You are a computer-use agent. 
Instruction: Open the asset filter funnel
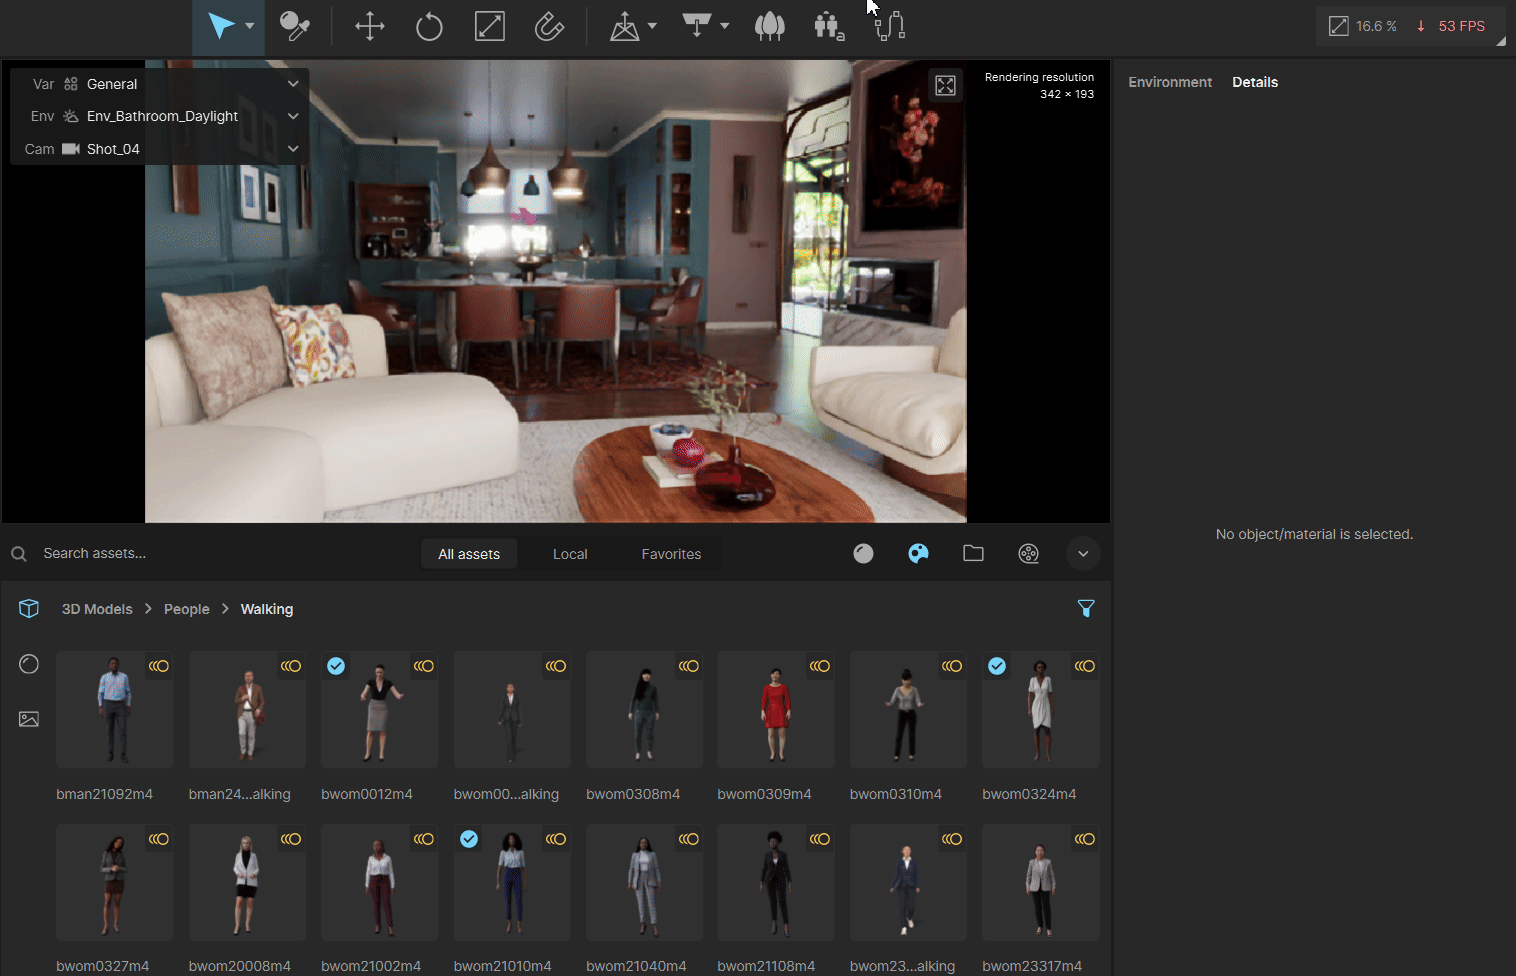[x=1086, y=608]
